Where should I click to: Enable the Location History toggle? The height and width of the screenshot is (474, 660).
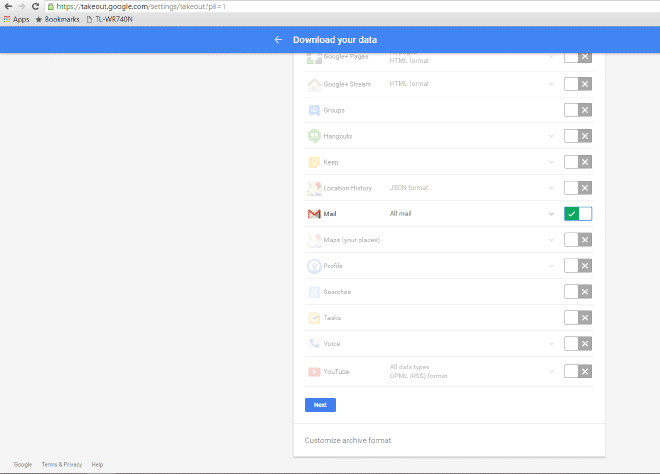pyautogui.click(x=578, y=188)
